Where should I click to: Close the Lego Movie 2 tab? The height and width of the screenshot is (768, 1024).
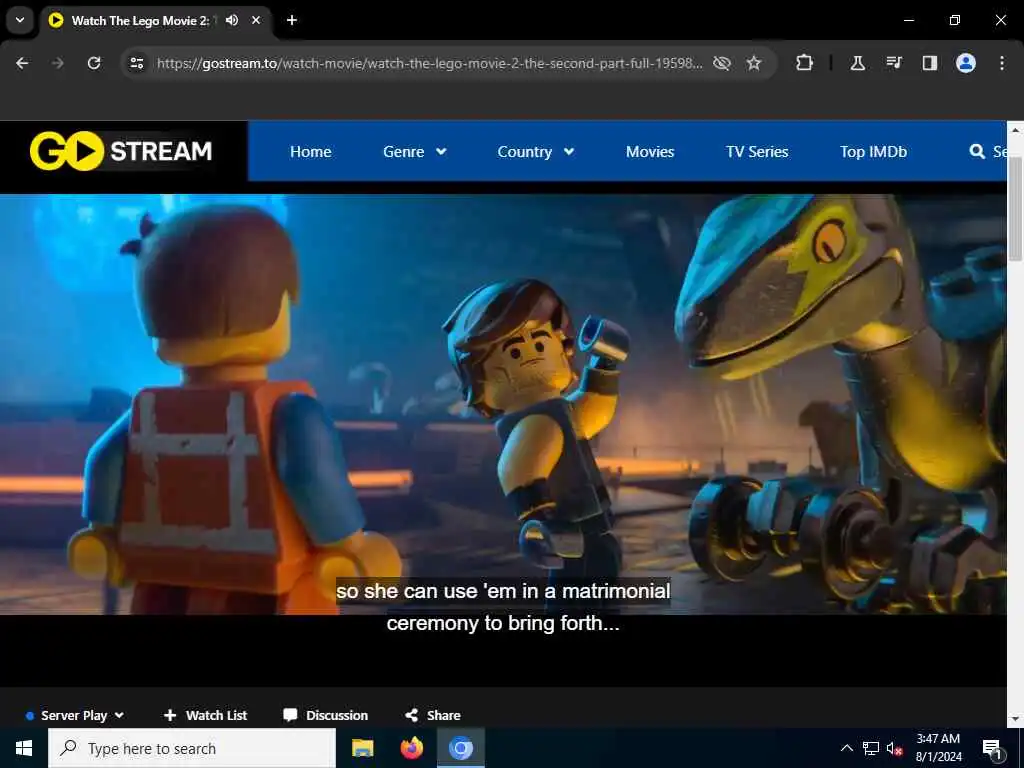256,20
